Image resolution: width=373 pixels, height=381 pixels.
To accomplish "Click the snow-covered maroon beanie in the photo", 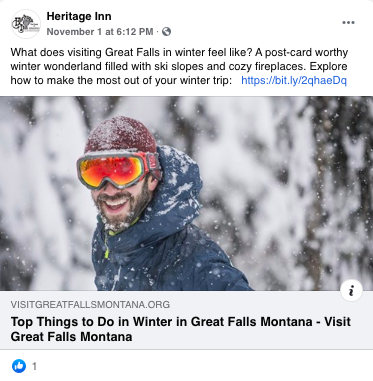I will click(121, 134).
